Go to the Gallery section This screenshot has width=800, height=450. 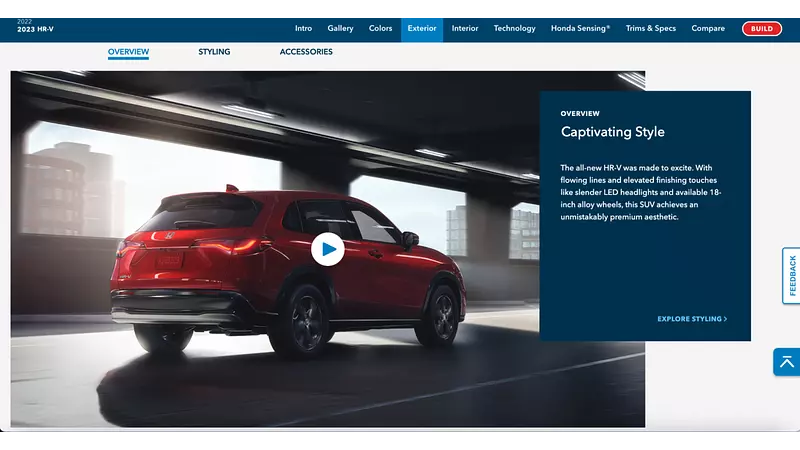pos(340,29)
